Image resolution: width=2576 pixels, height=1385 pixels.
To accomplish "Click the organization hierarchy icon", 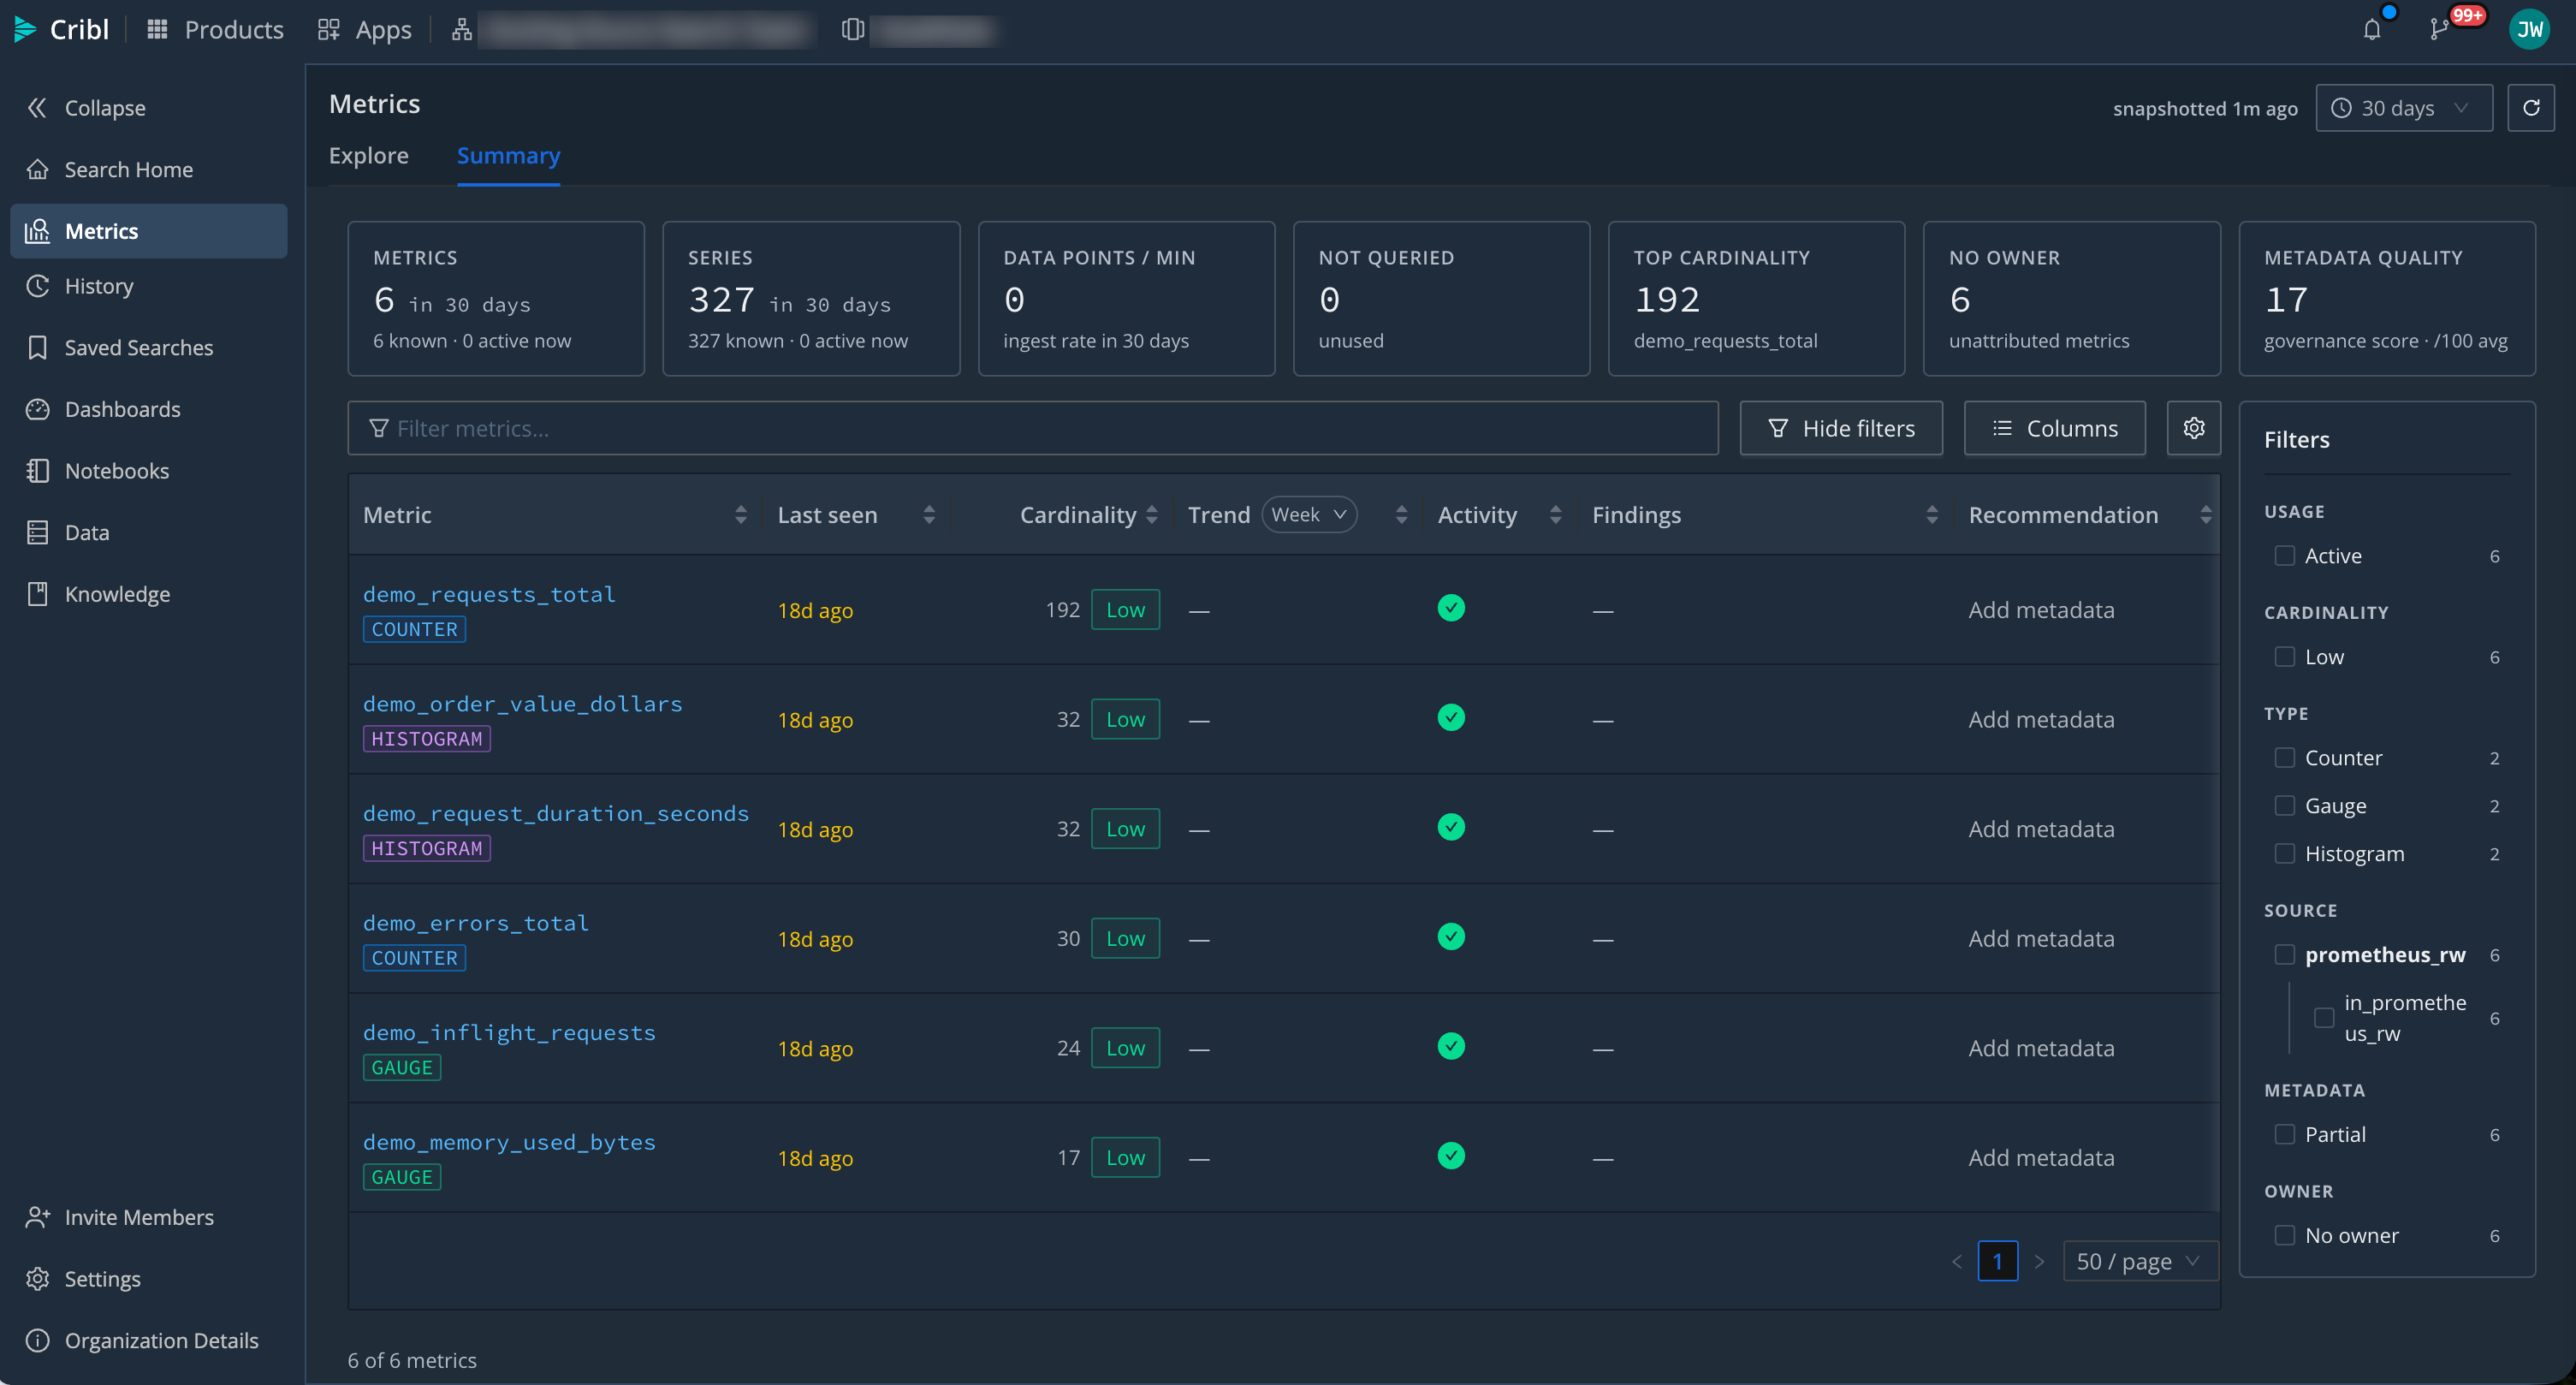I will [x=461, y=30].
